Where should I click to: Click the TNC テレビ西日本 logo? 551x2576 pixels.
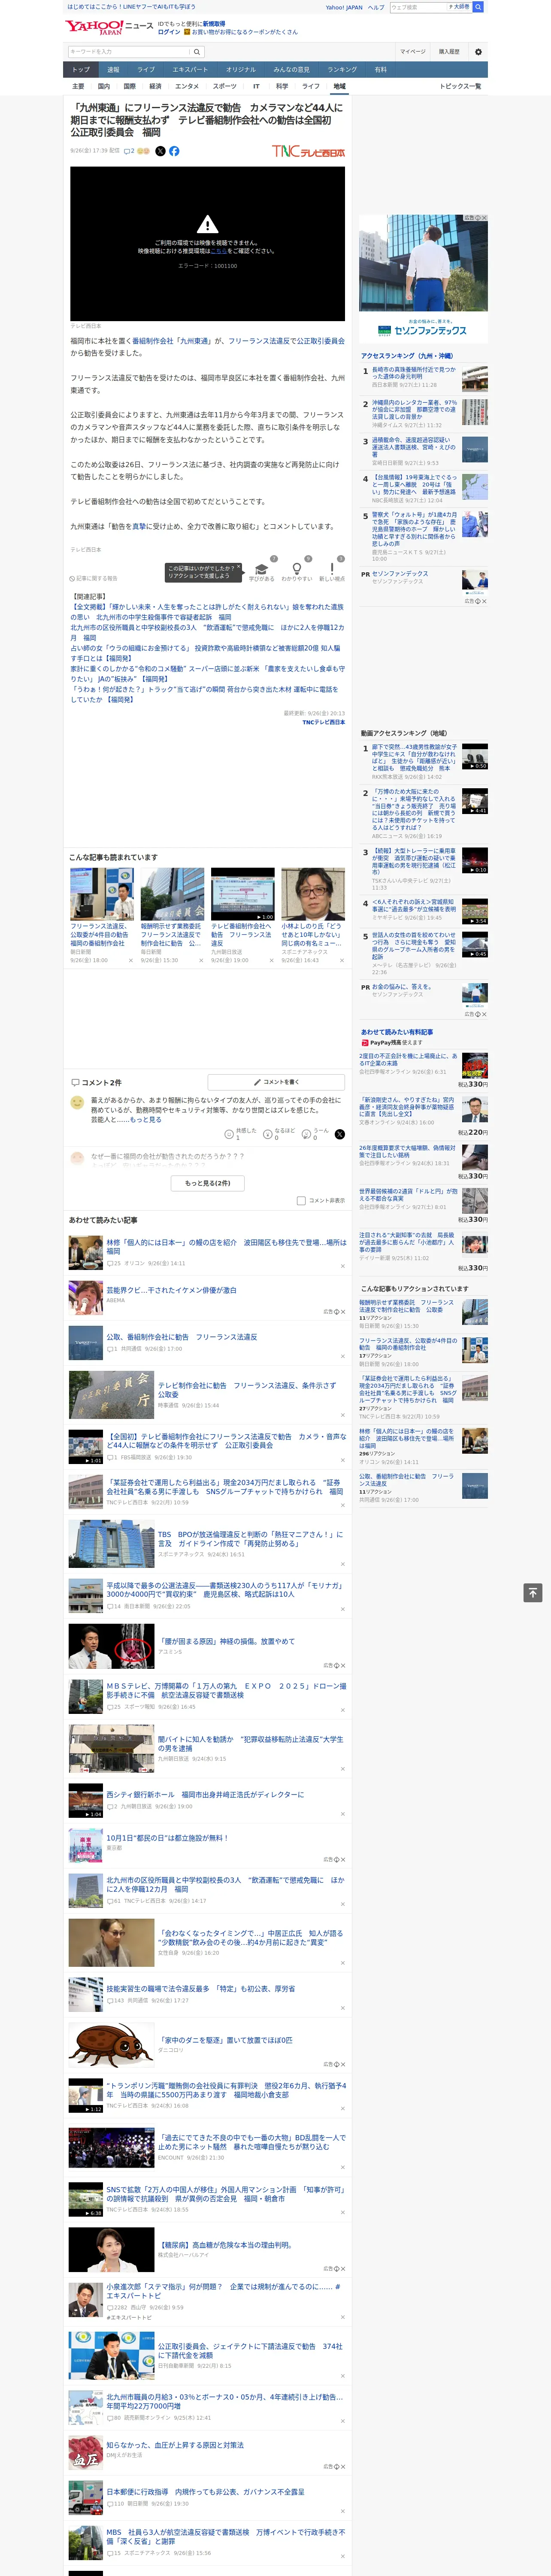click(x=308, y=151)
